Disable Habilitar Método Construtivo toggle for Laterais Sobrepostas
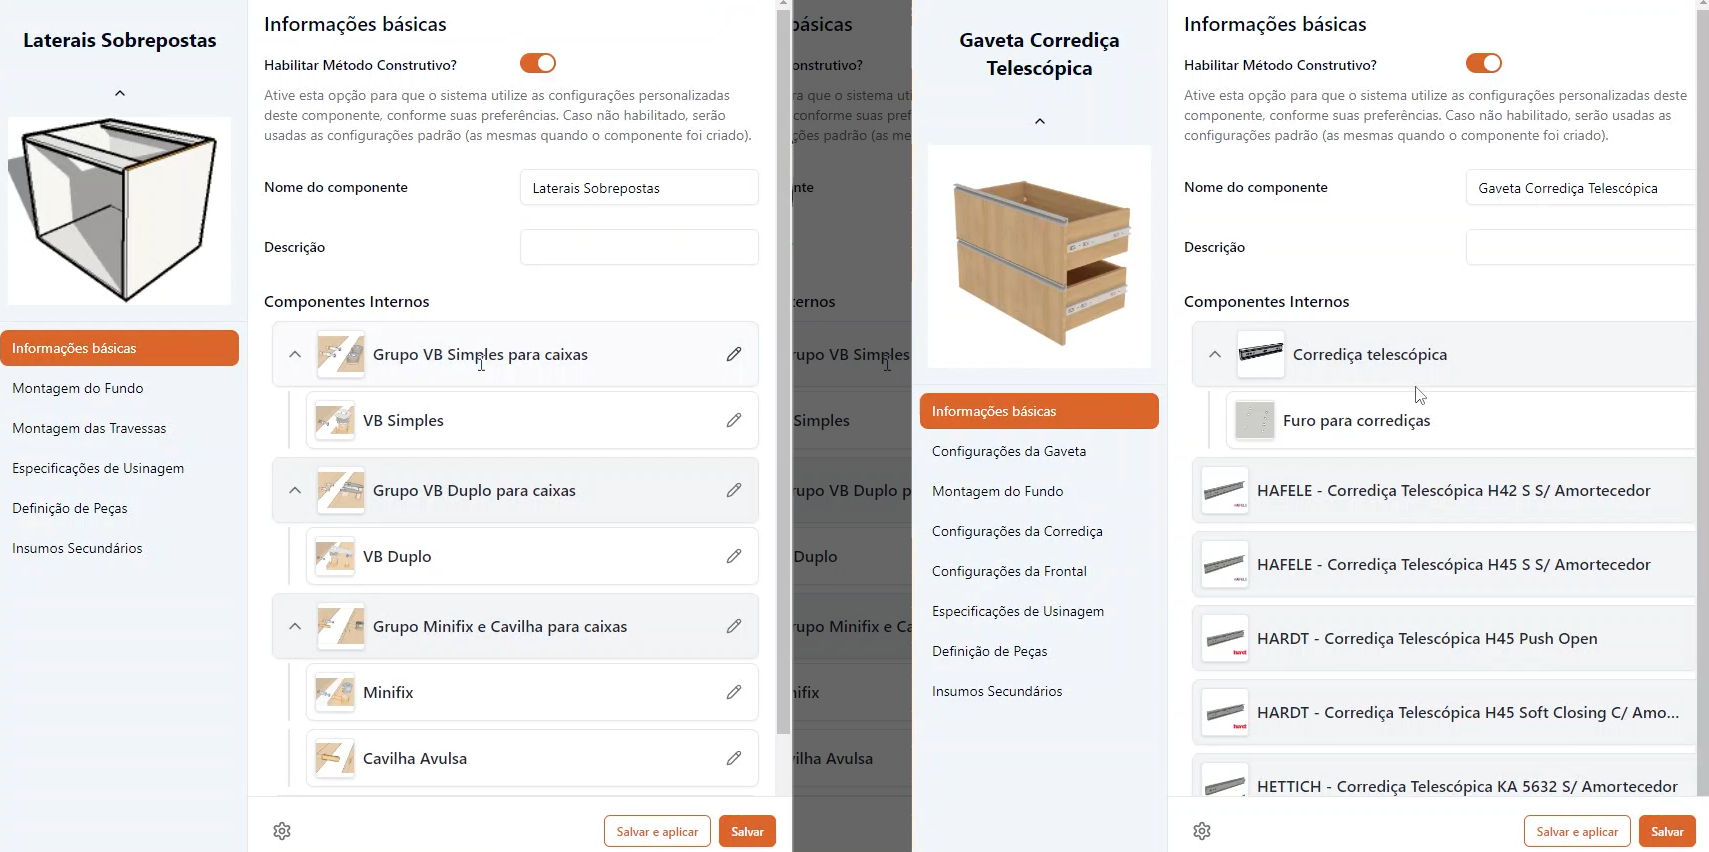Screen dimensions: 1709x852 click(537, 64)
